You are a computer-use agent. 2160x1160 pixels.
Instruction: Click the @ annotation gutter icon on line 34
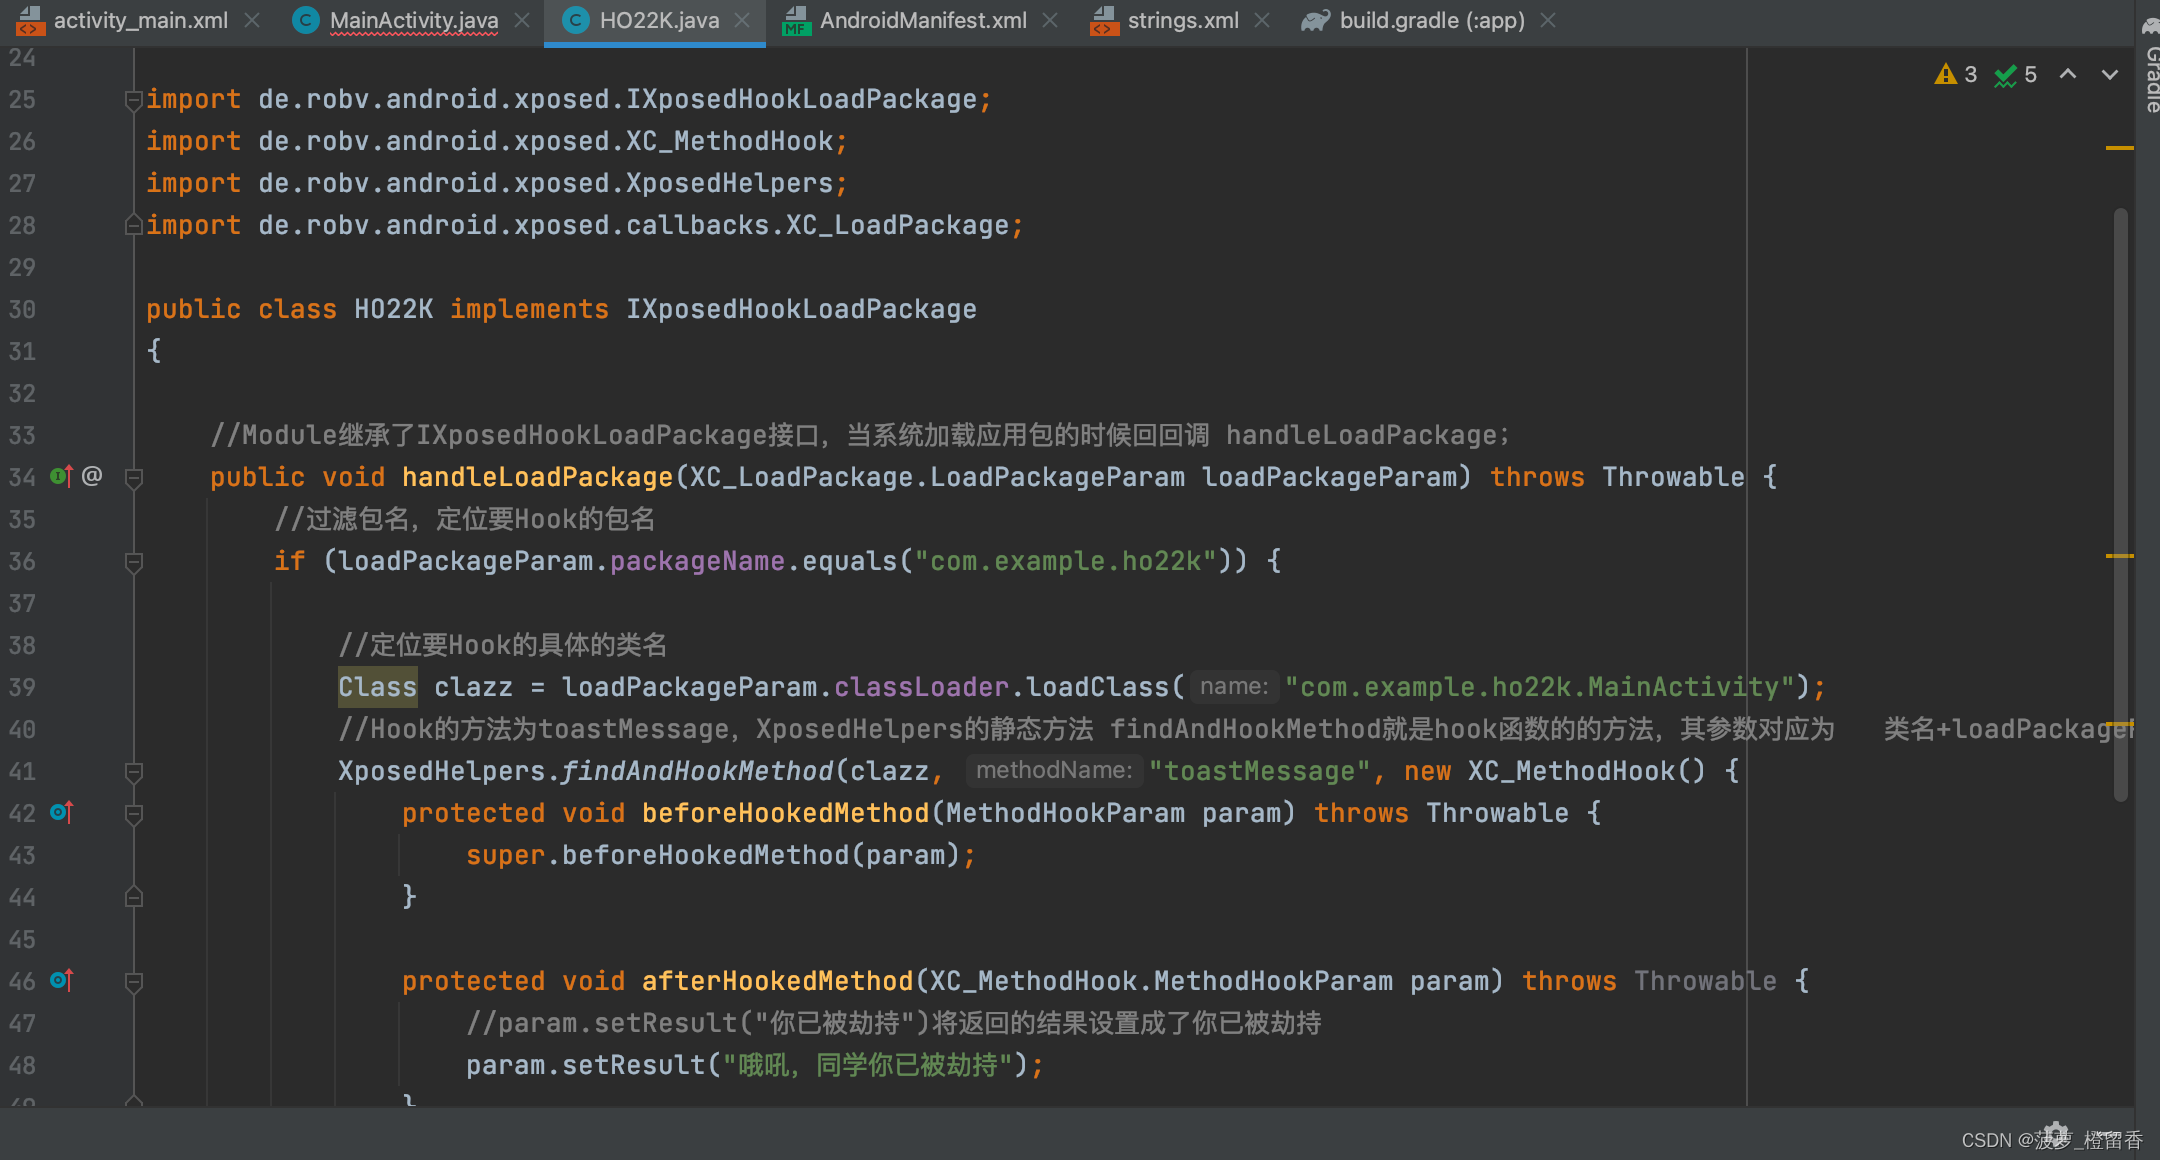point(92,476)
